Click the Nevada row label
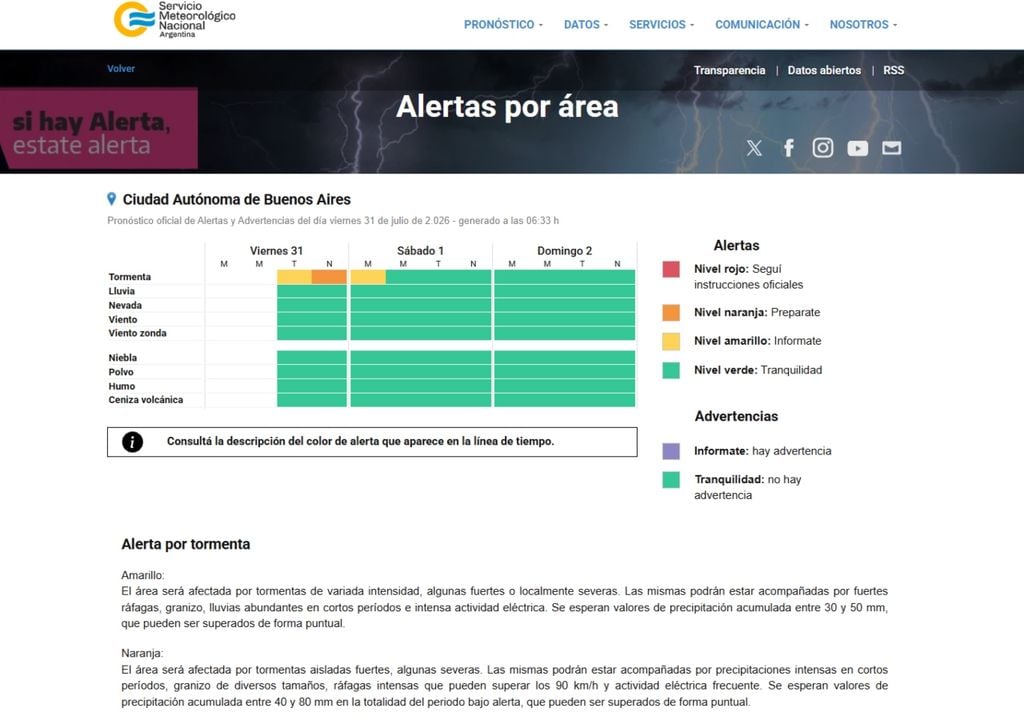Screen dimensions: 1024x720 click(x=125, y=305)
